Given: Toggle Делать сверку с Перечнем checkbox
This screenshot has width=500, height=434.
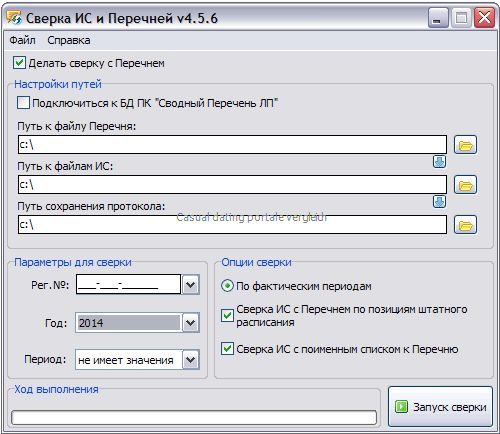Looking at the screenshot, I should (x=19, y=63).
